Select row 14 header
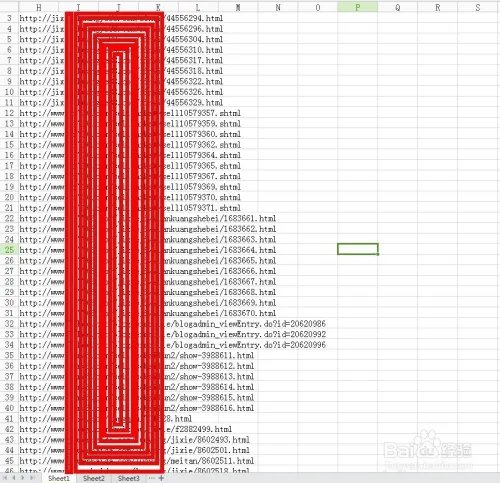This screenshot has height=483, width=500. tap(9, 134)
